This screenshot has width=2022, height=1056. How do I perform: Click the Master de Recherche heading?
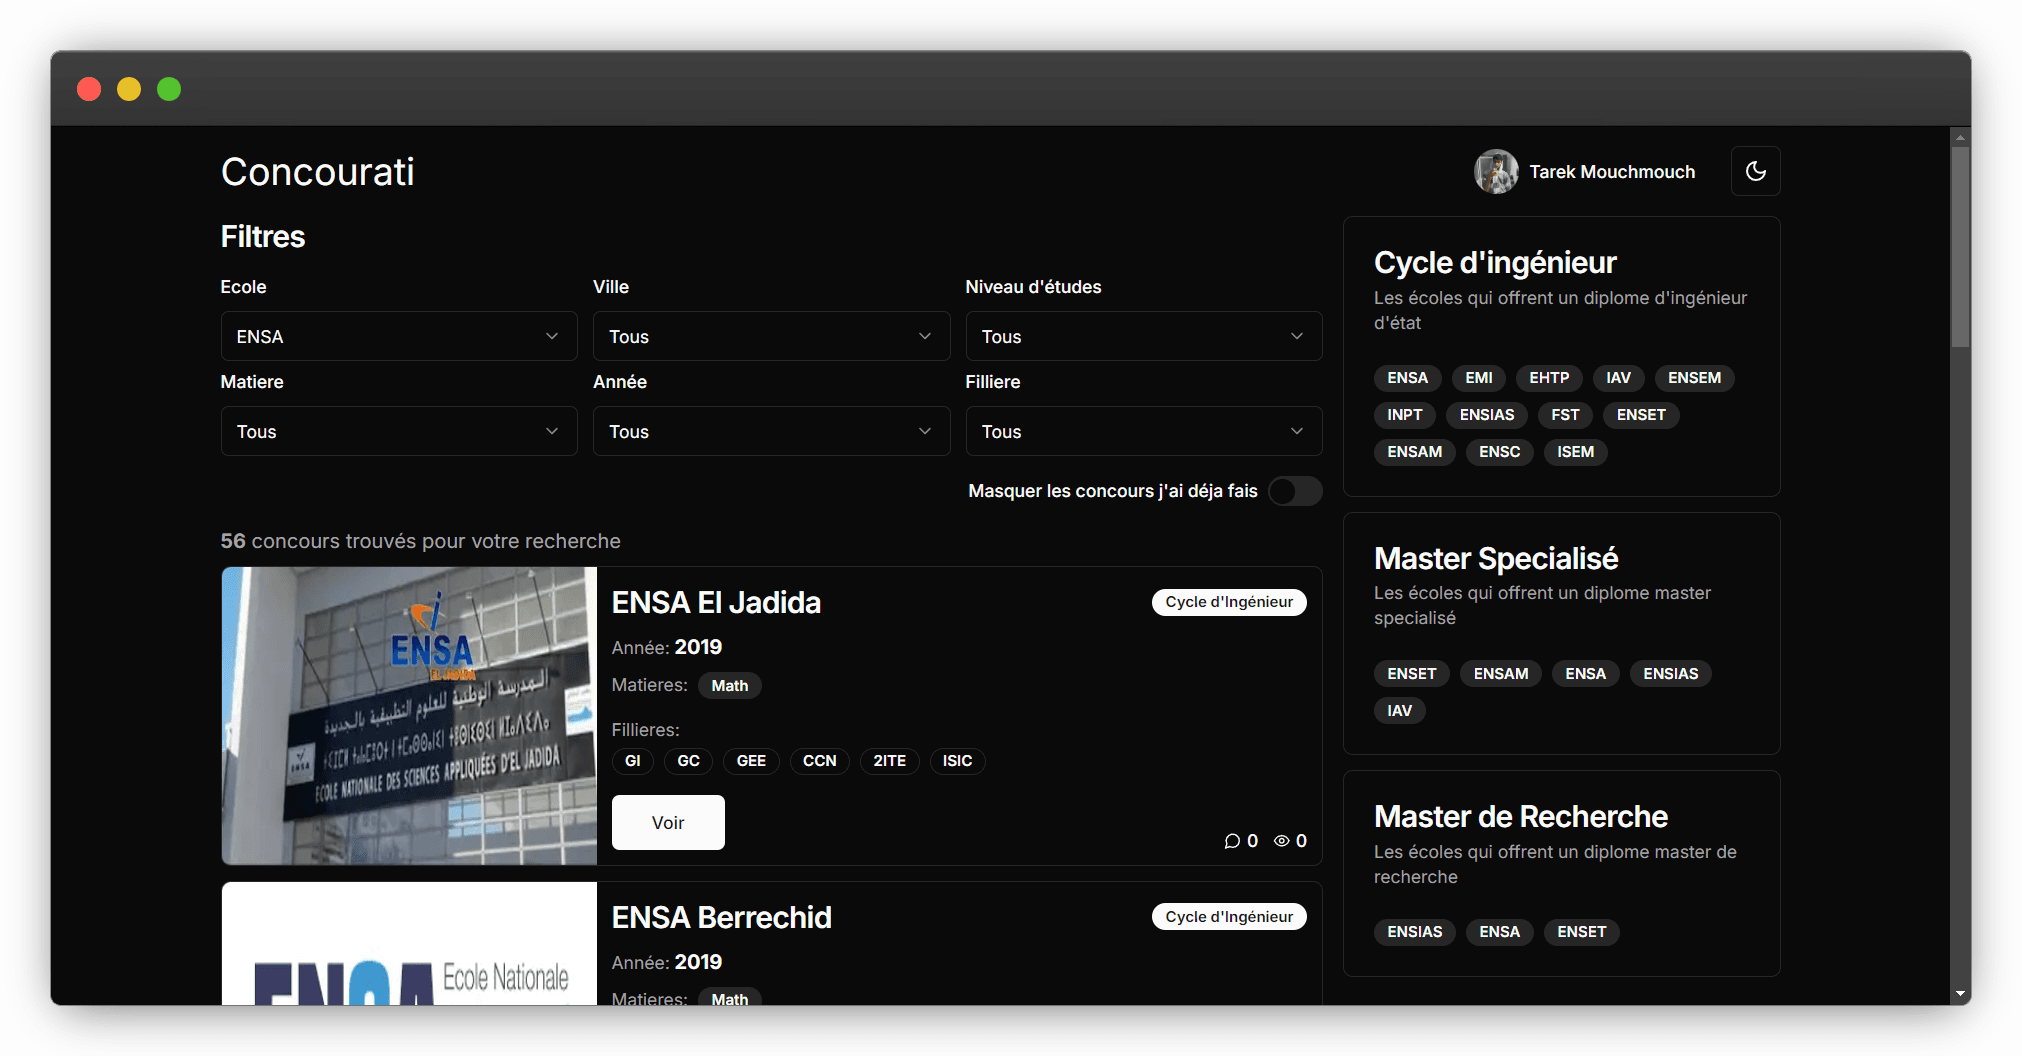click(1521, 817)
